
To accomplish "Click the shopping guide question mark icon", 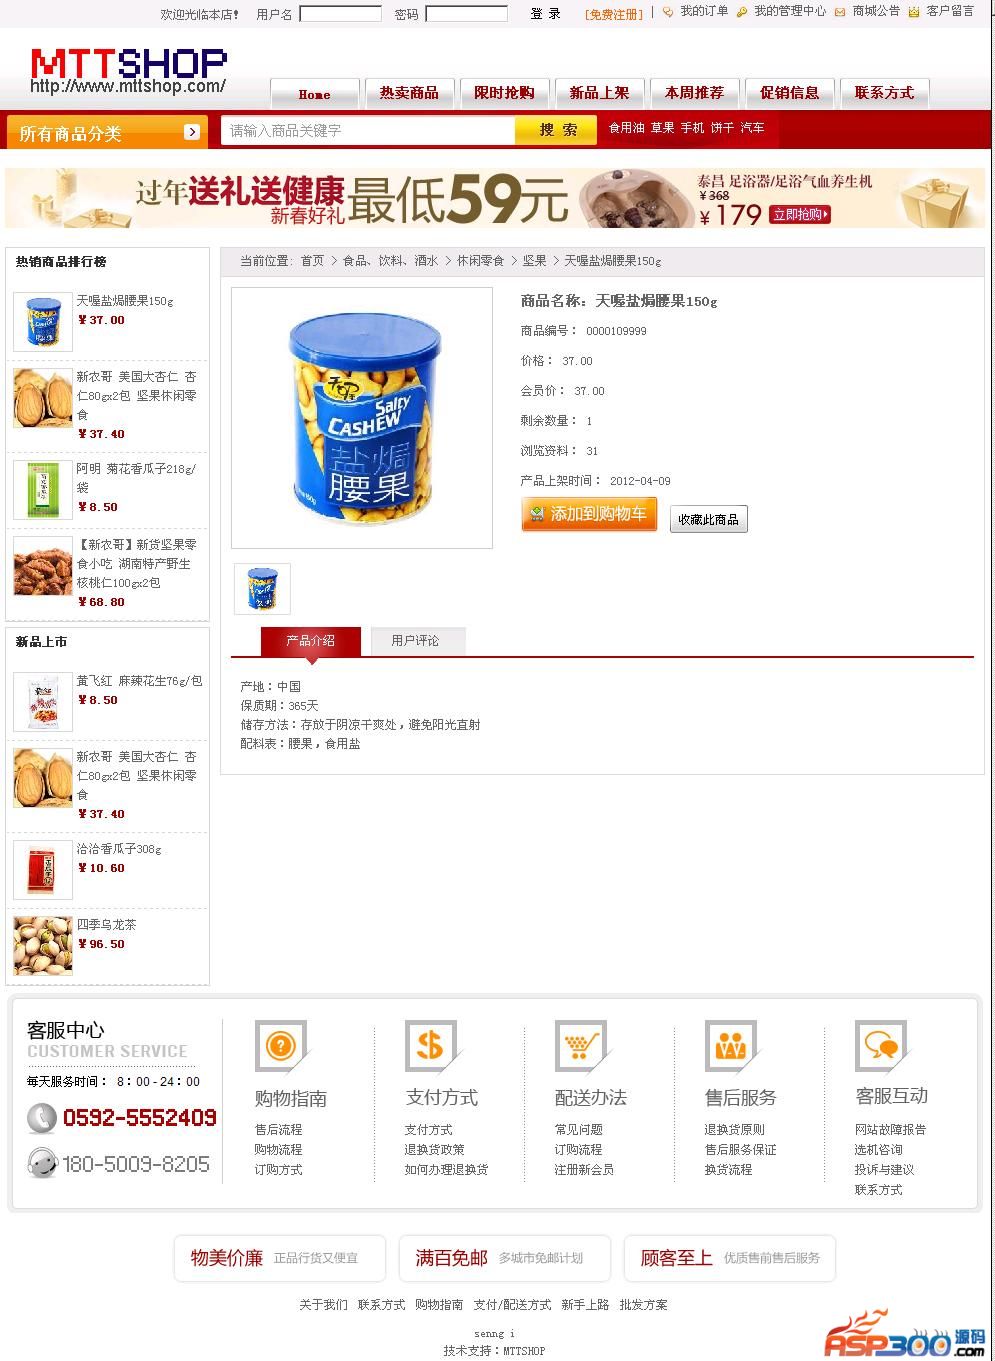I will [x=281, y=1046].
